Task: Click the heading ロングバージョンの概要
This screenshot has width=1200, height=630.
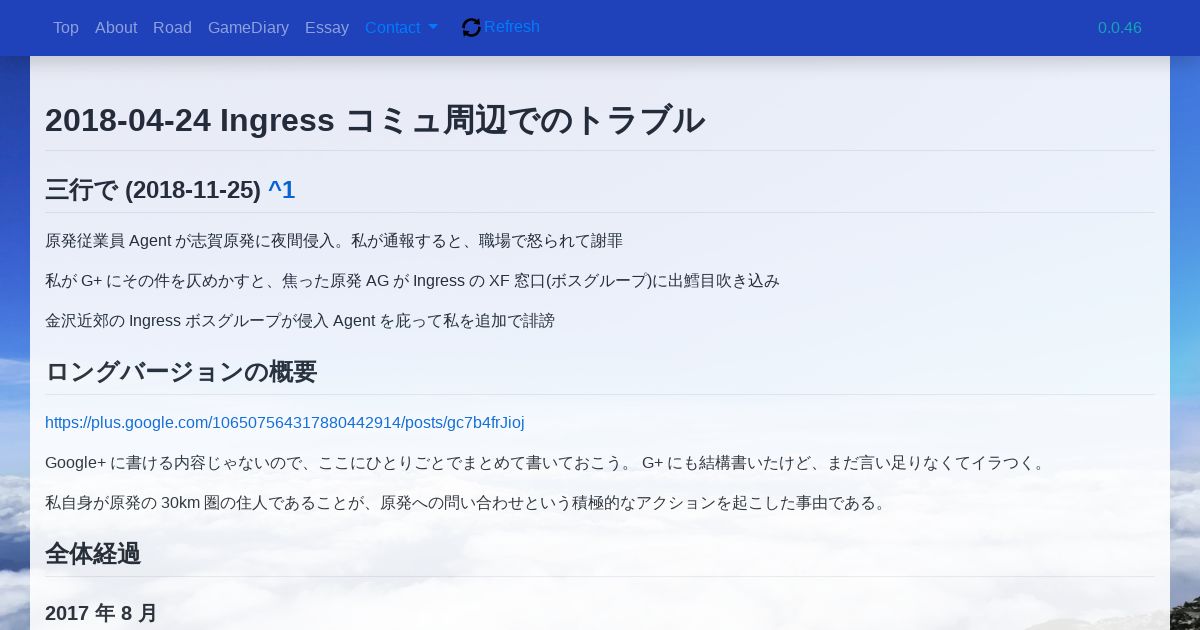Action: click(x=181, y=372)
